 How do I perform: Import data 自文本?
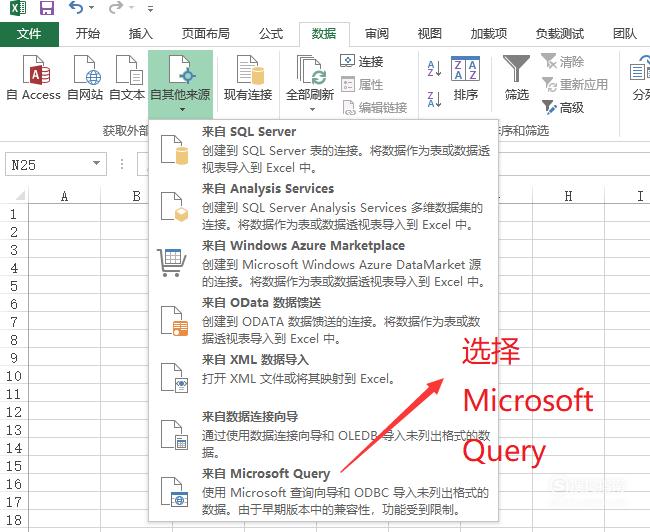pyautogui.click(x=127, y=78)
